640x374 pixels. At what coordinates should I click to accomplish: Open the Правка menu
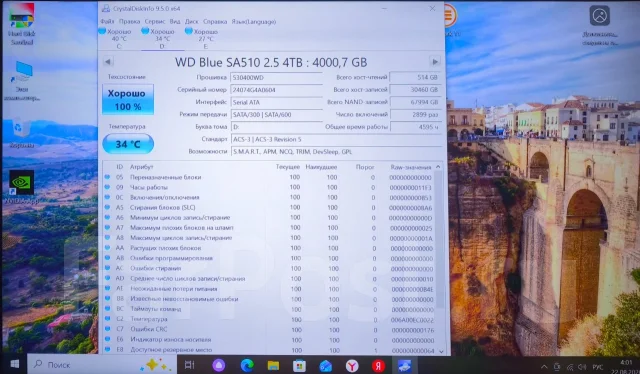coord(129,22)
